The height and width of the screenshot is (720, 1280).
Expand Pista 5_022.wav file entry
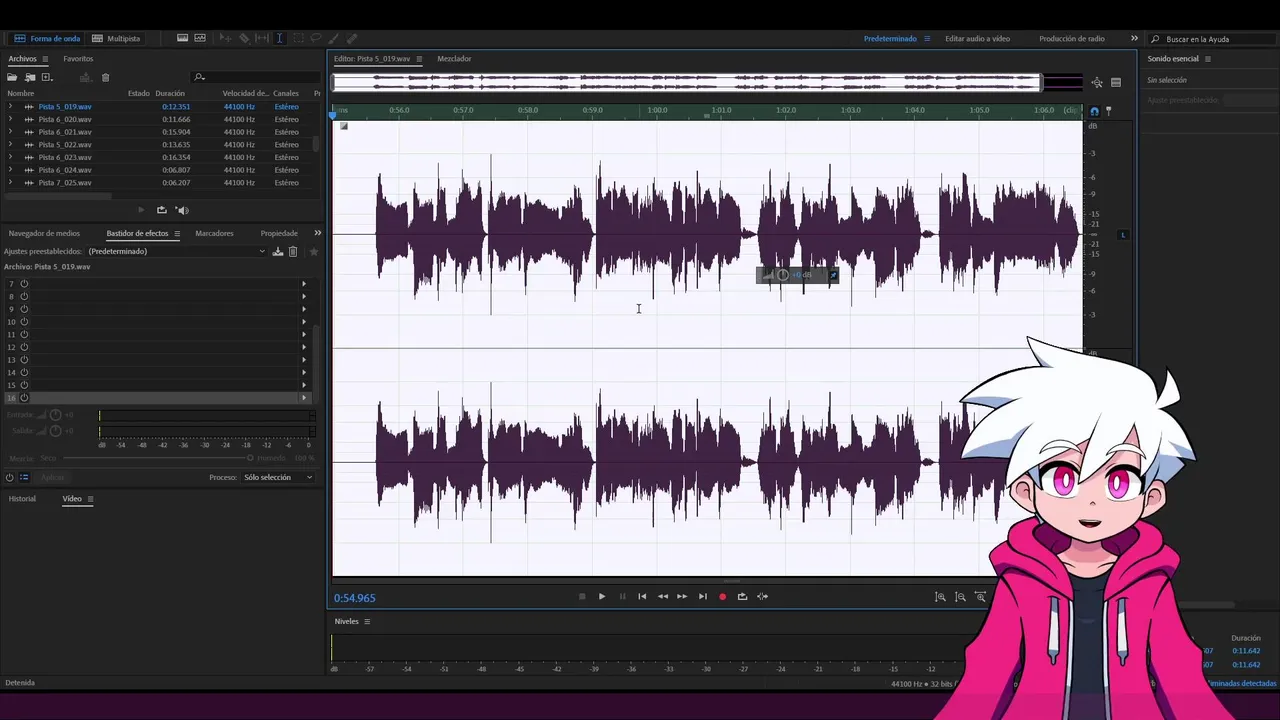point(10,145)
